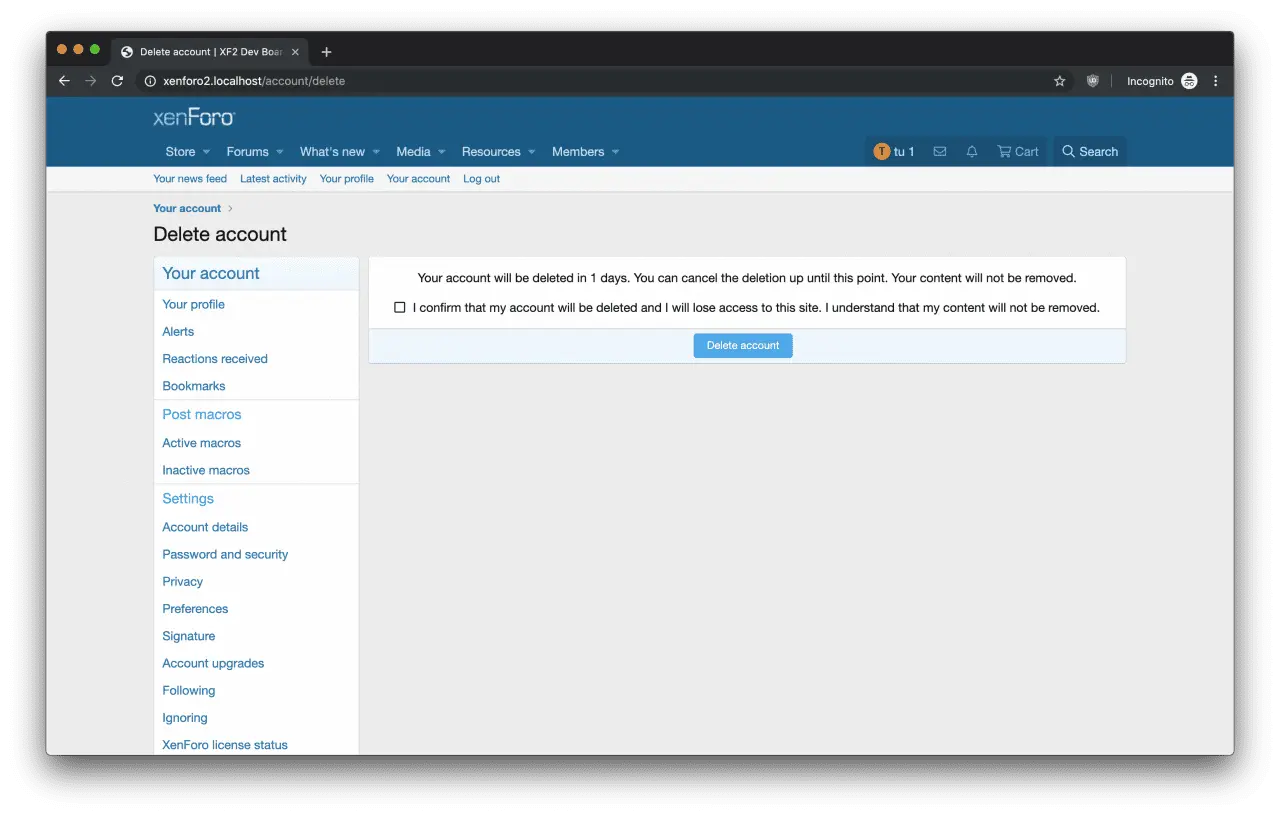
Task: Open the alerts bell icon
Action: [x=971, y=152]
